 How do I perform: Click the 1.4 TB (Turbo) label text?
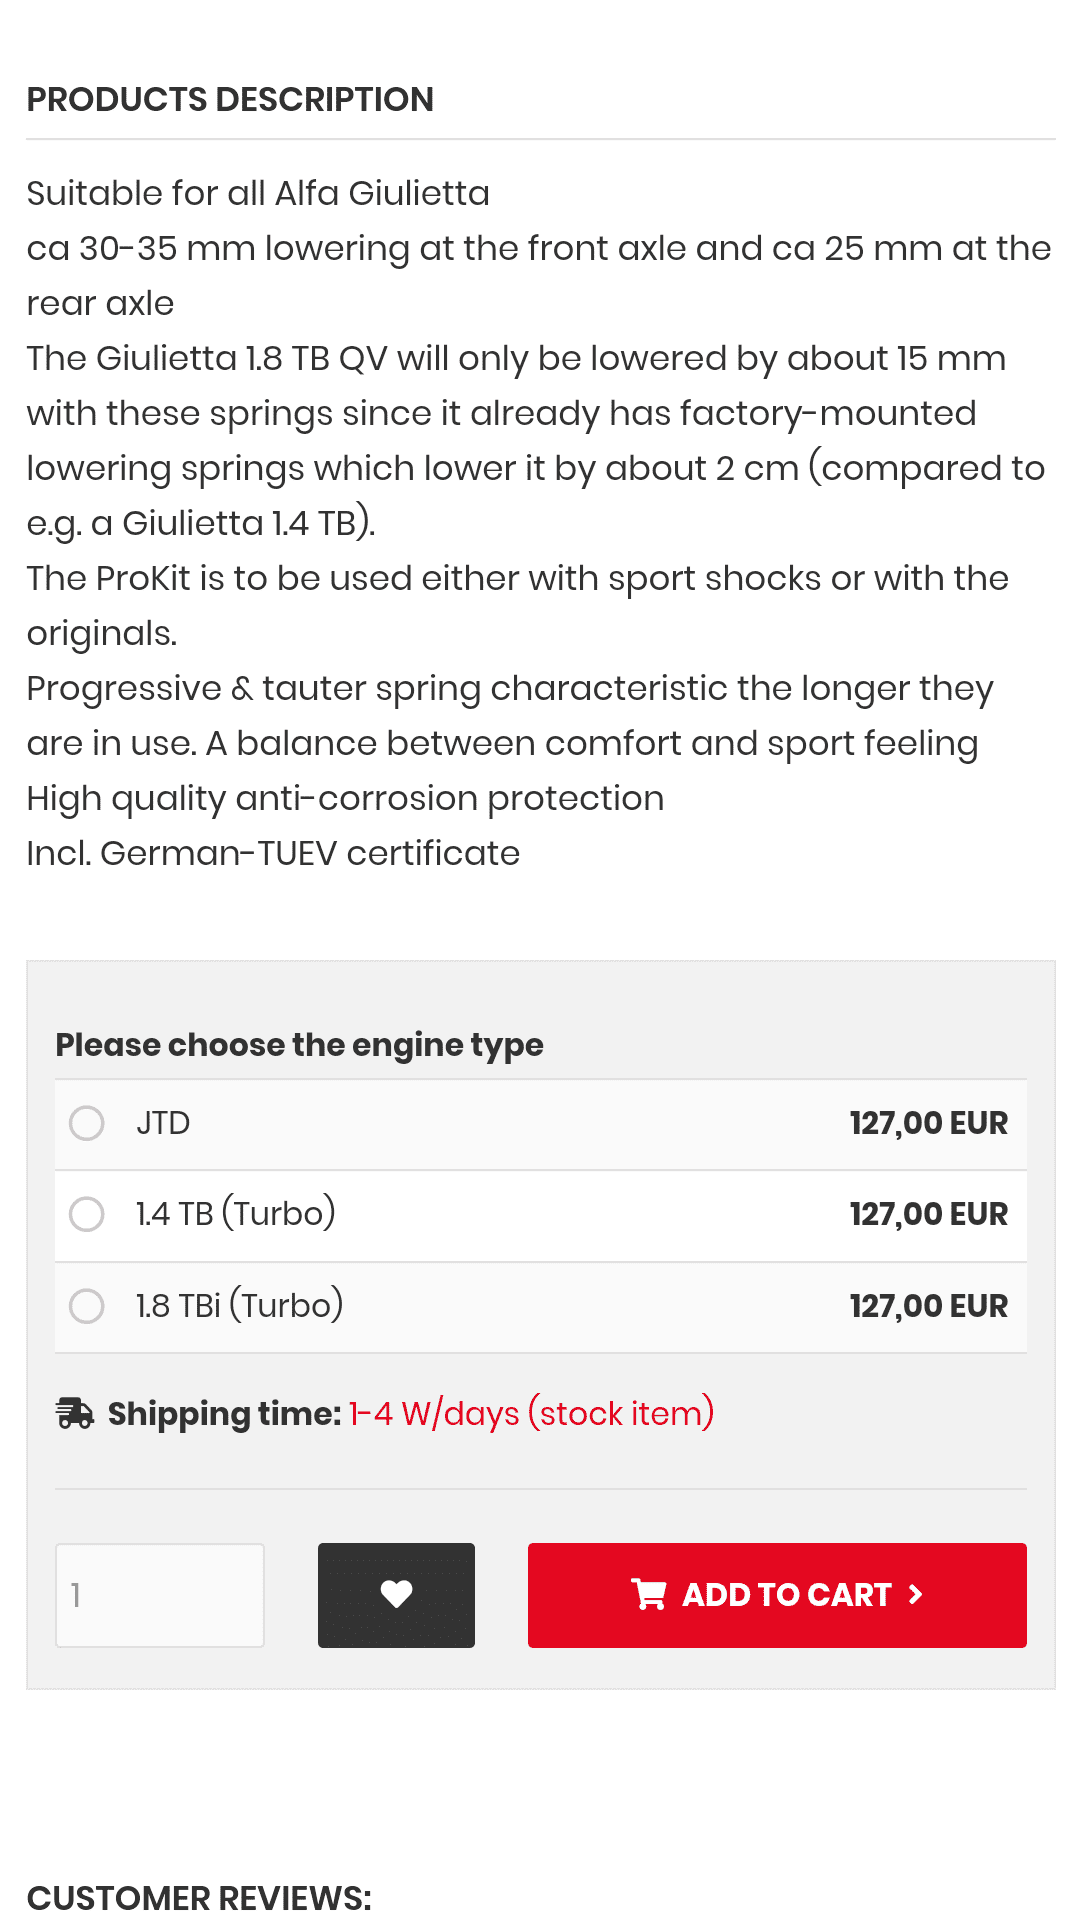pos(236,1214)
